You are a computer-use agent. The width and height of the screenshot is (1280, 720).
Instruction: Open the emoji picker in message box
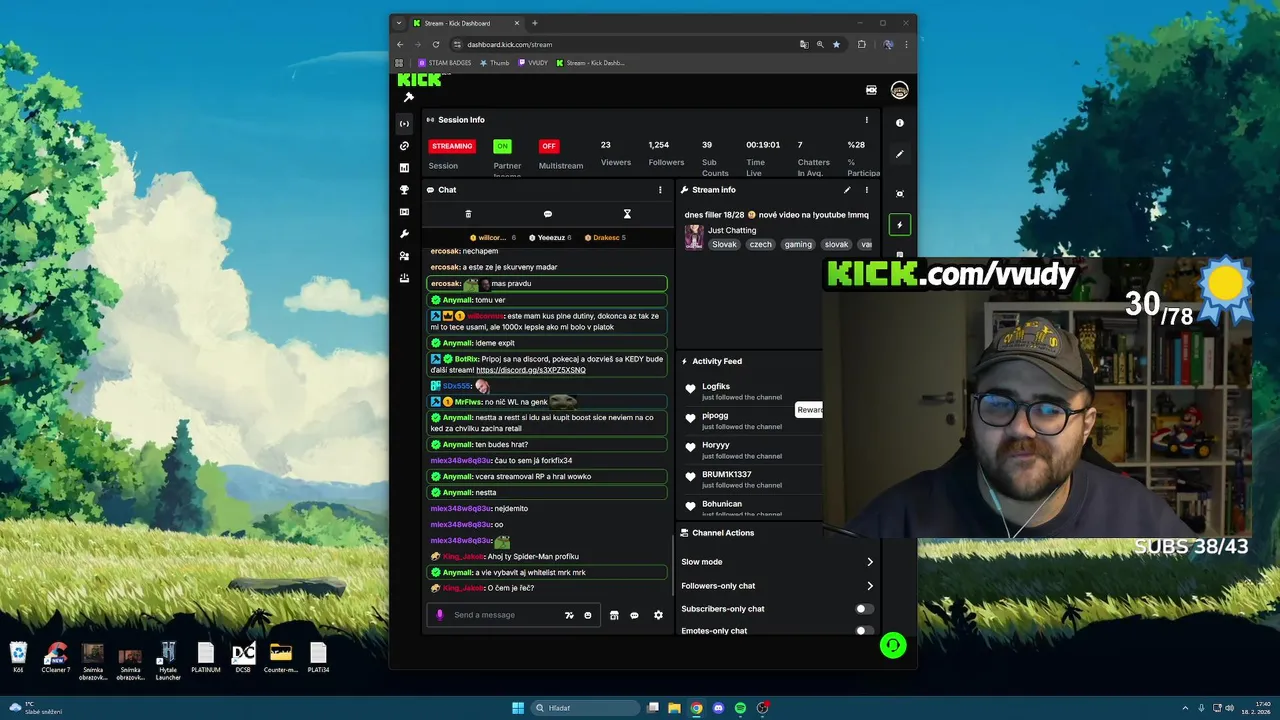[x=588, y=615]
